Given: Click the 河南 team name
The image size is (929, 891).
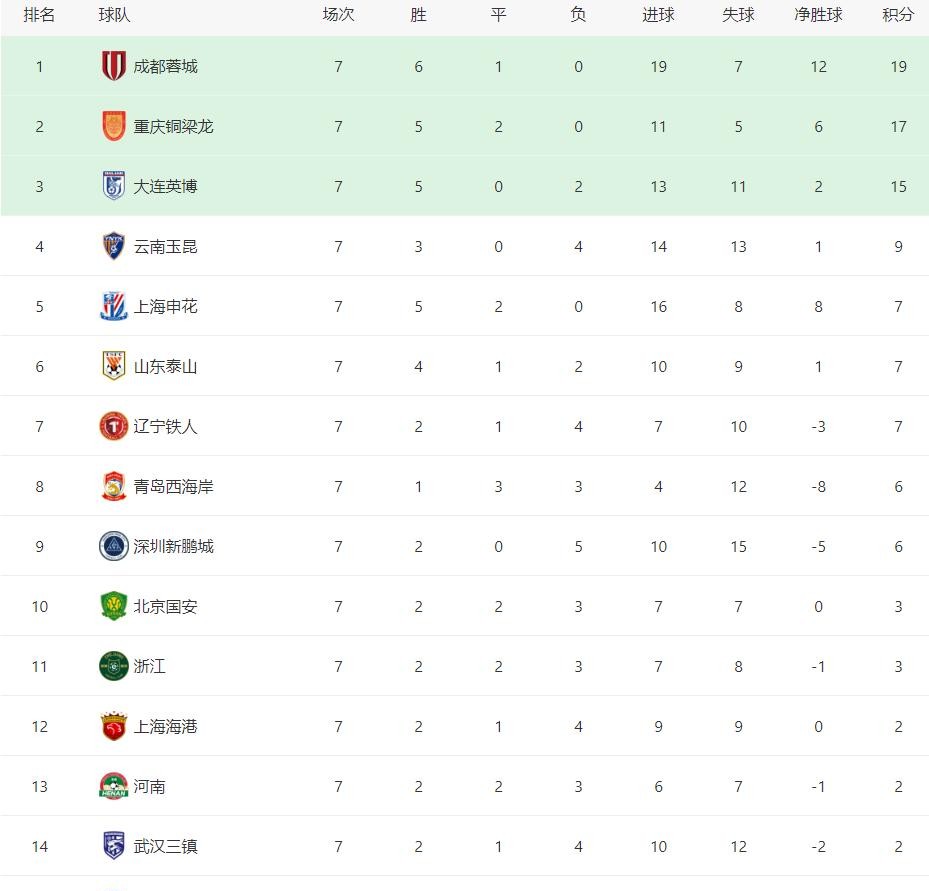Looking at the screenshot, I should click(x=150, y=786).
